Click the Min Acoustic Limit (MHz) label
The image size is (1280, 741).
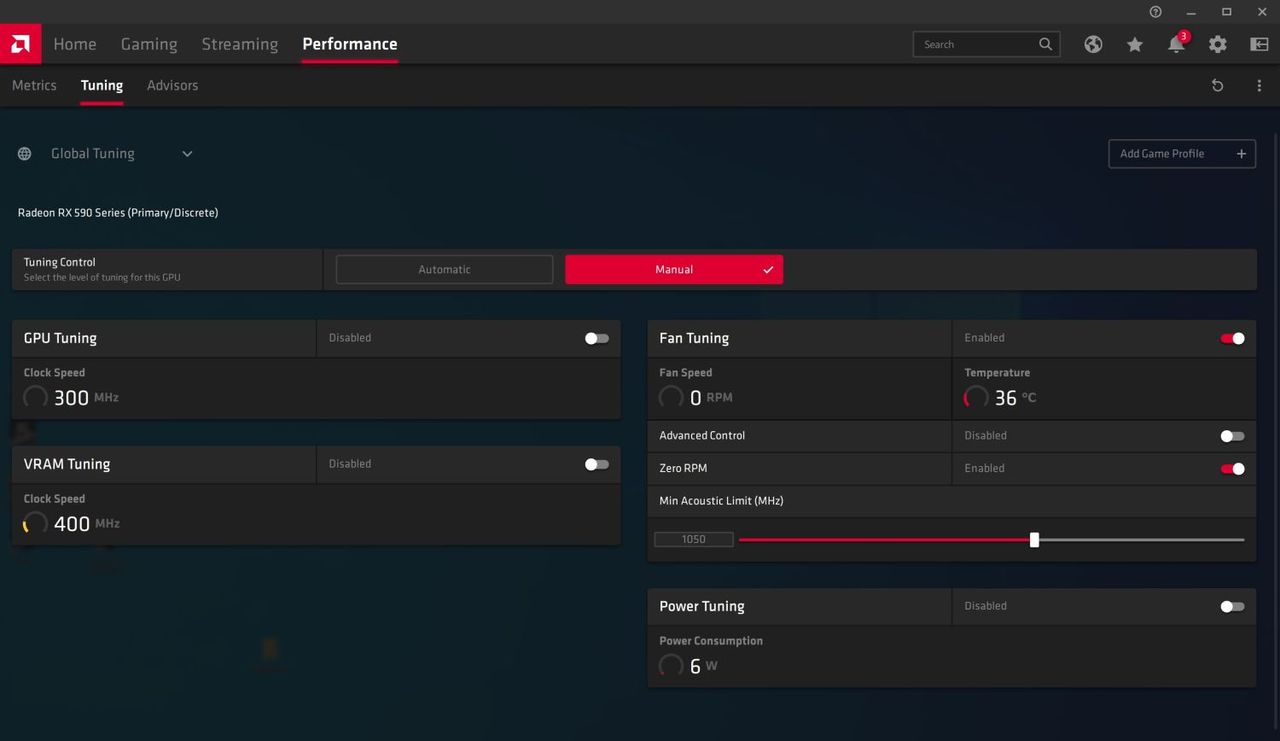tap(721, 501)
